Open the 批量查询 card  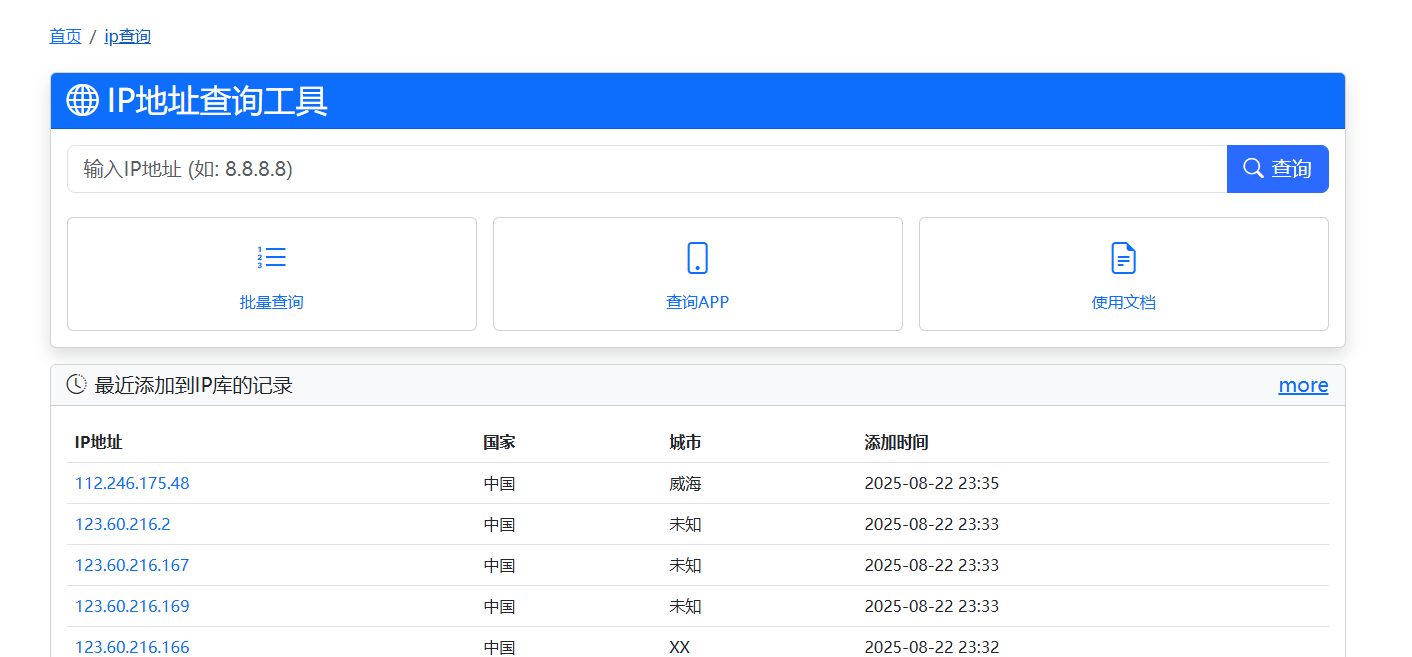click(x=272, y=275)
